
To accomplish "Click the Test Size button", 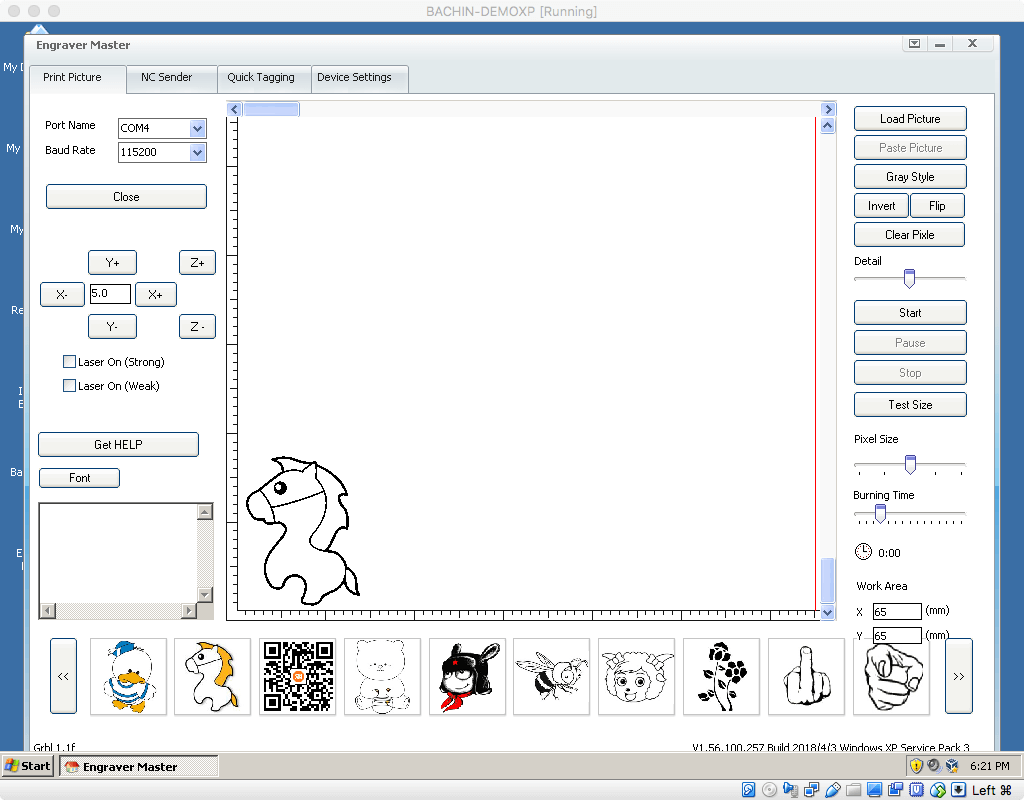I will [x=910, y=405].
